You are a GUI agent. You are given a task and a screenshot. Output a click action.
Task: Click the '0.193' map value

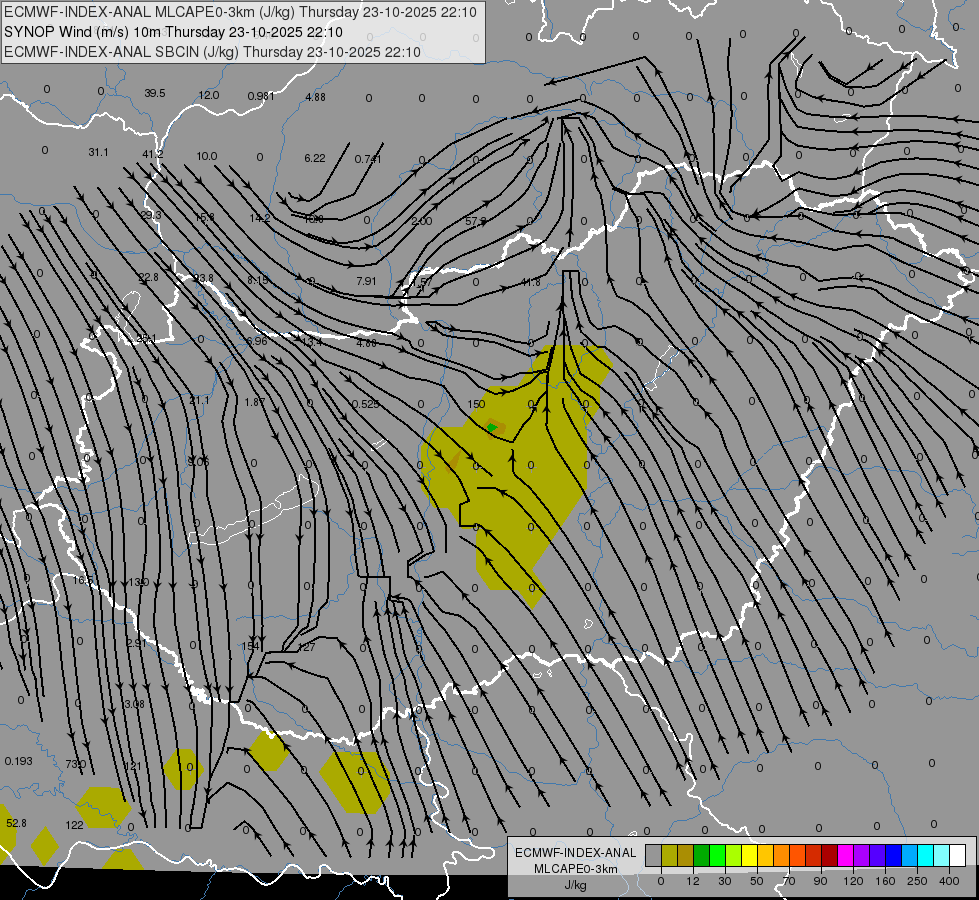18,761
